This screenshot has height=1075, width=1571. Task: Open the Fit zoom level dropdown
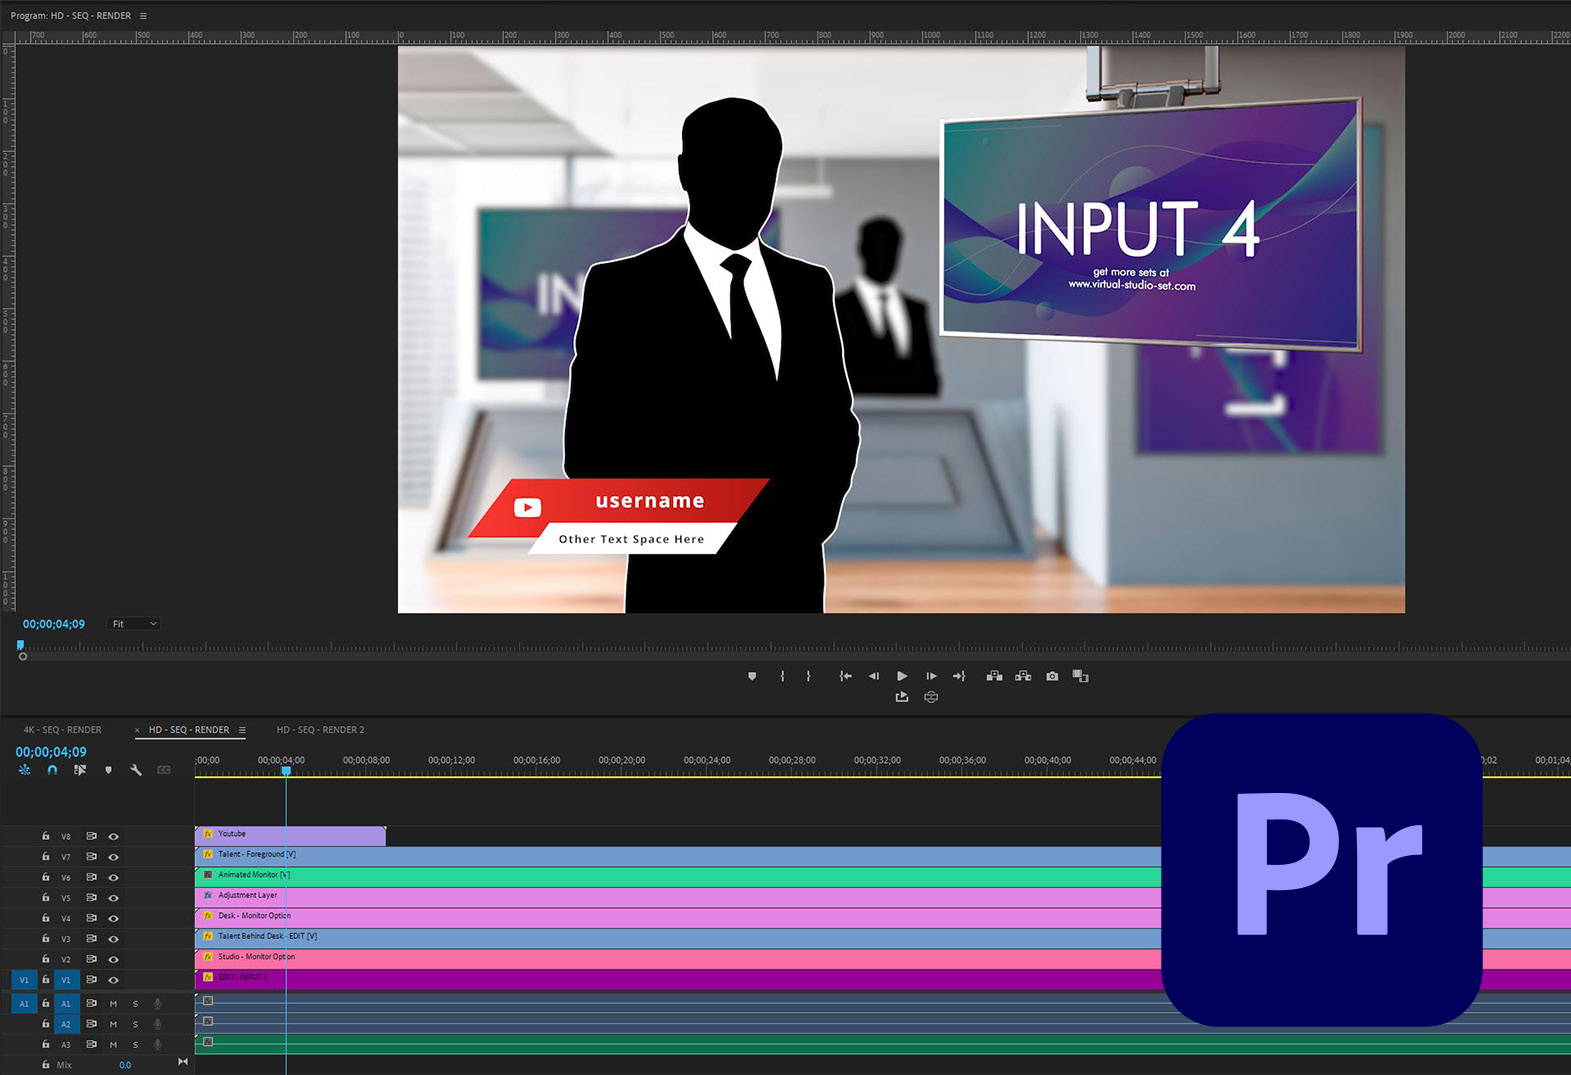pyautogui.click(x=134, y=624)
